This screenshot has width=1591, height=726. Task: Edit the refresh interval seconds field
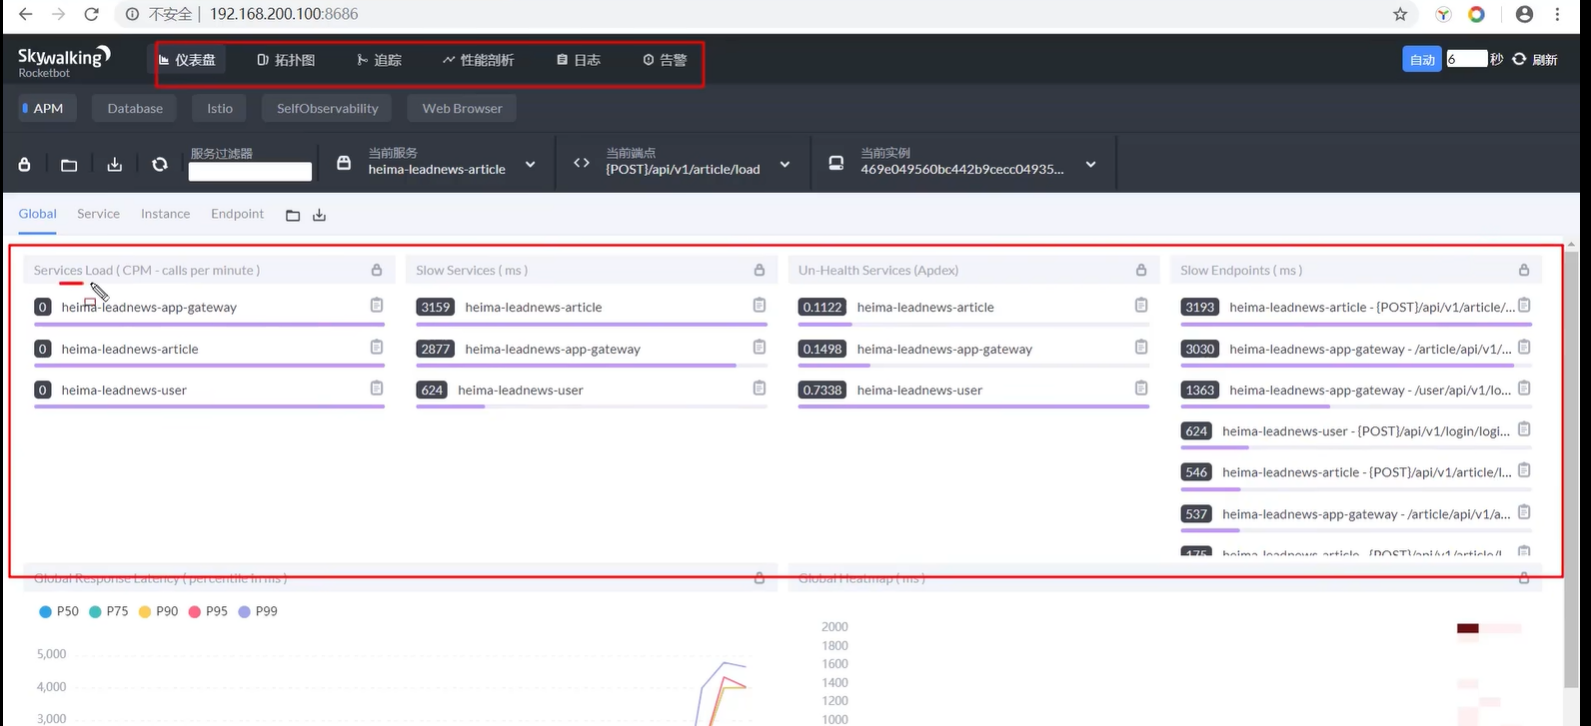pyautogui.click(x=1466, y=59)
